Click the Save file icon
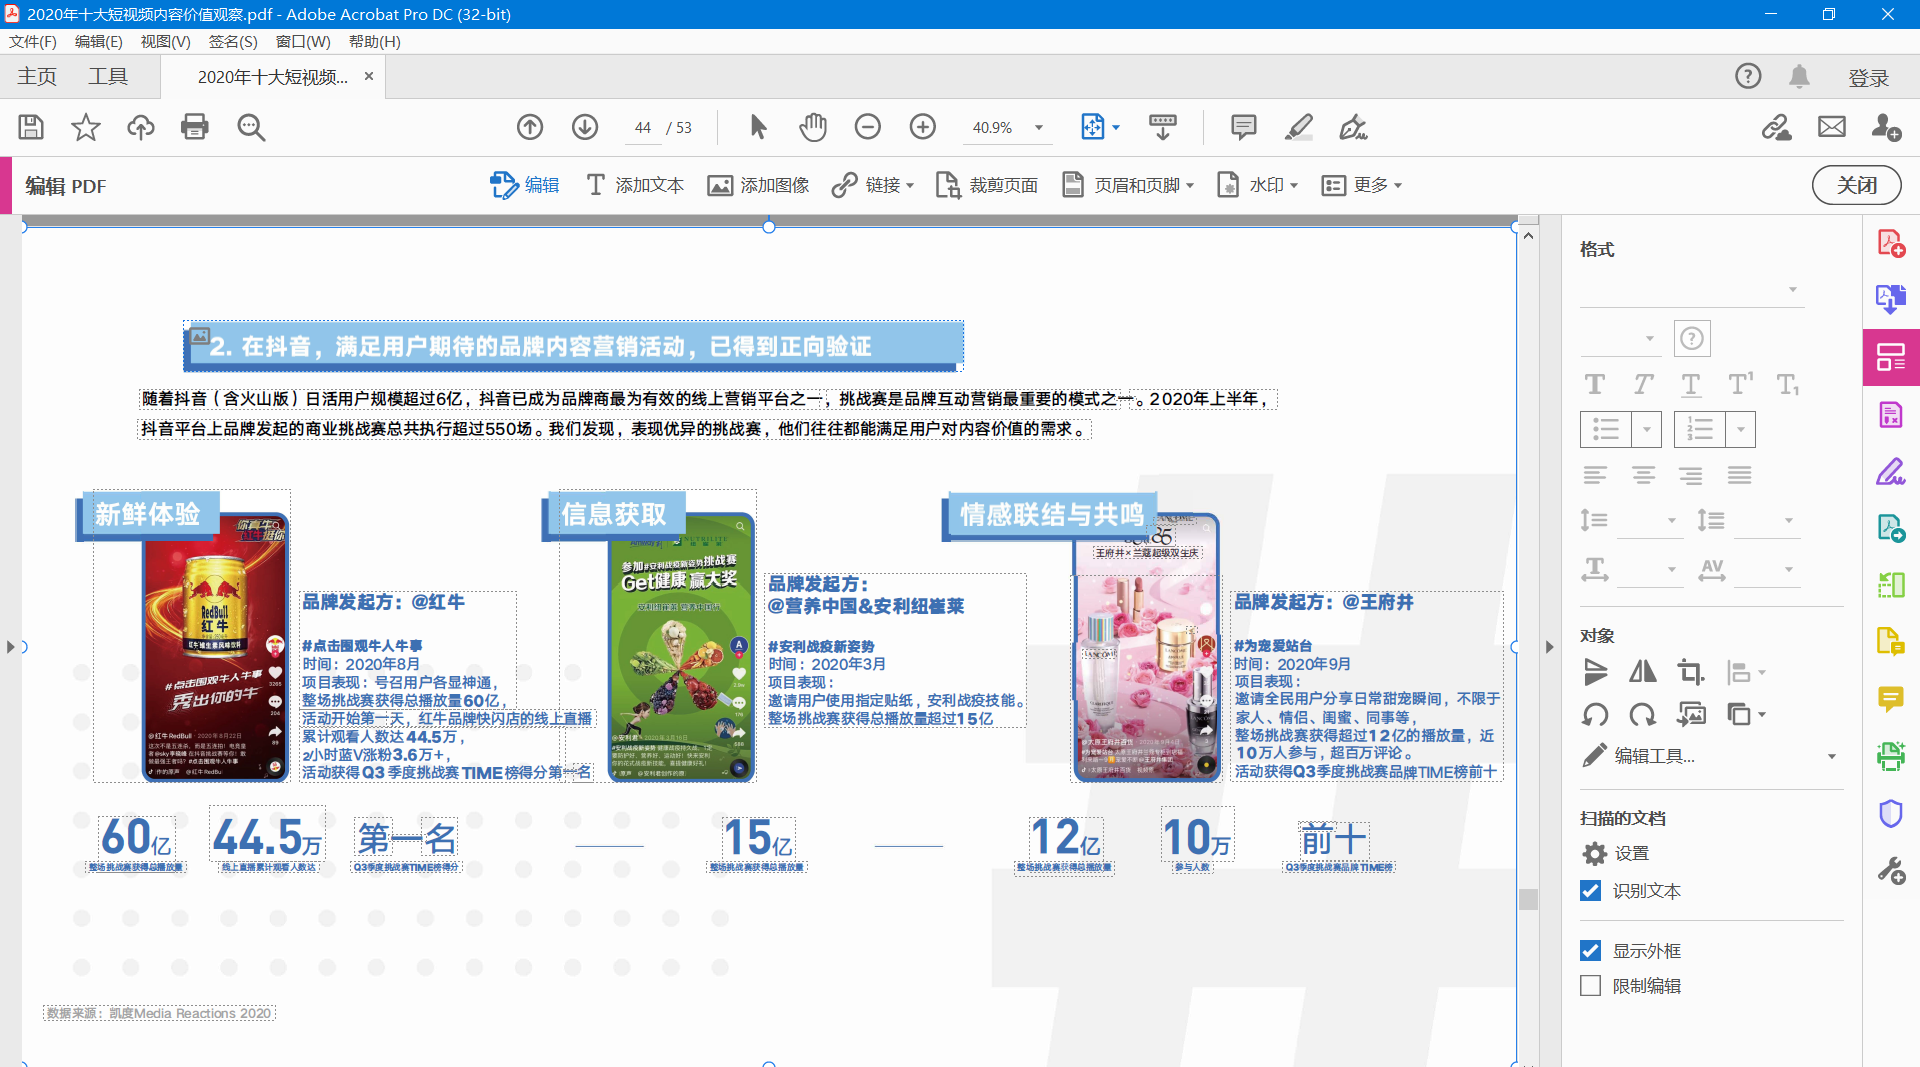 31,127
